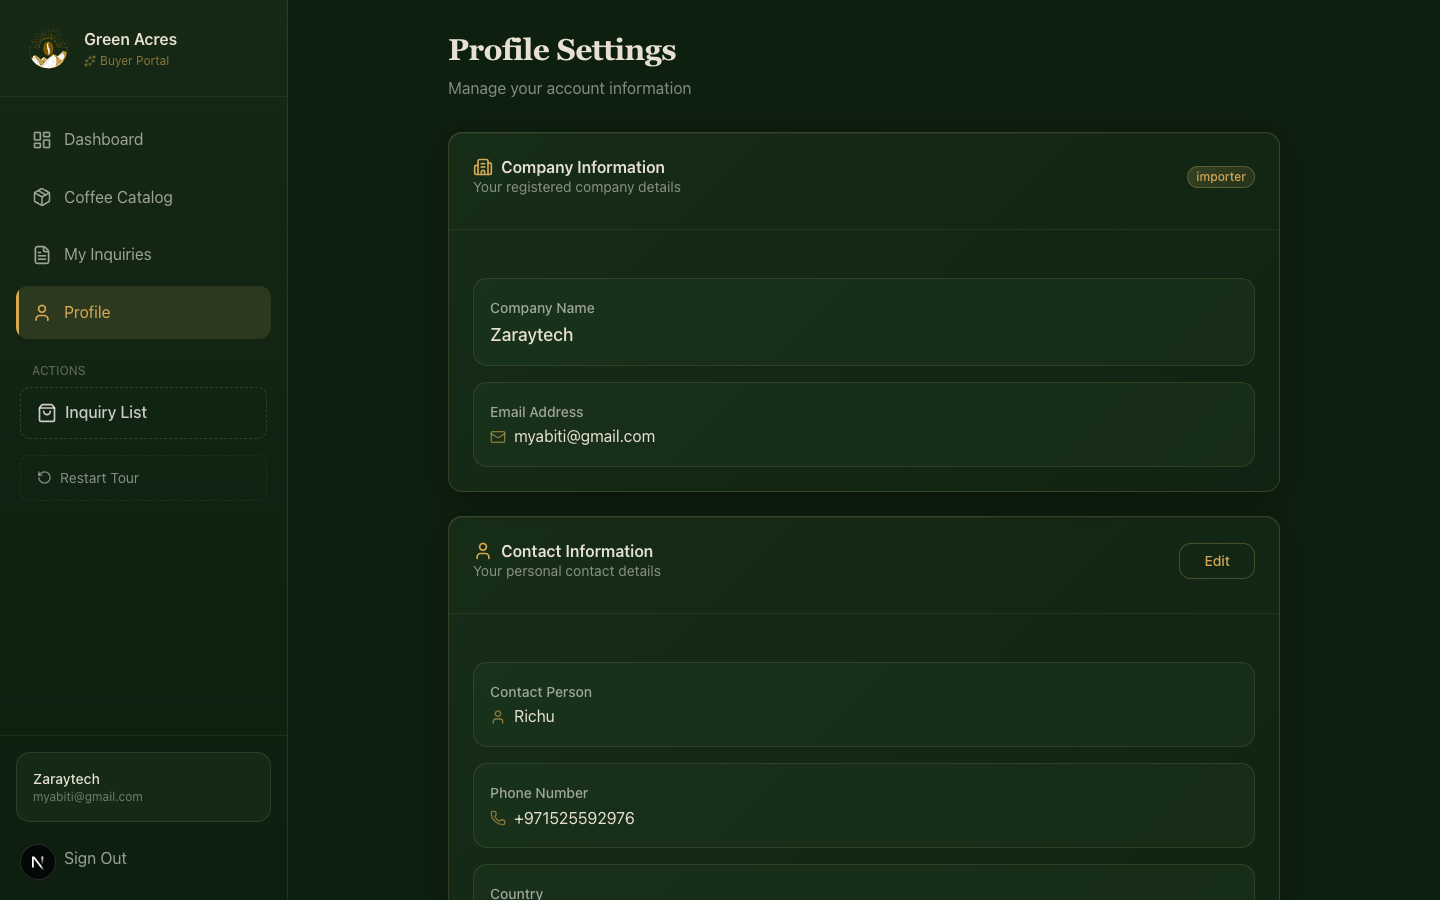Click the Company Information building icon
Image resolution: width=1440 pixels, height=900 pixels.
(x=483, y=167)
